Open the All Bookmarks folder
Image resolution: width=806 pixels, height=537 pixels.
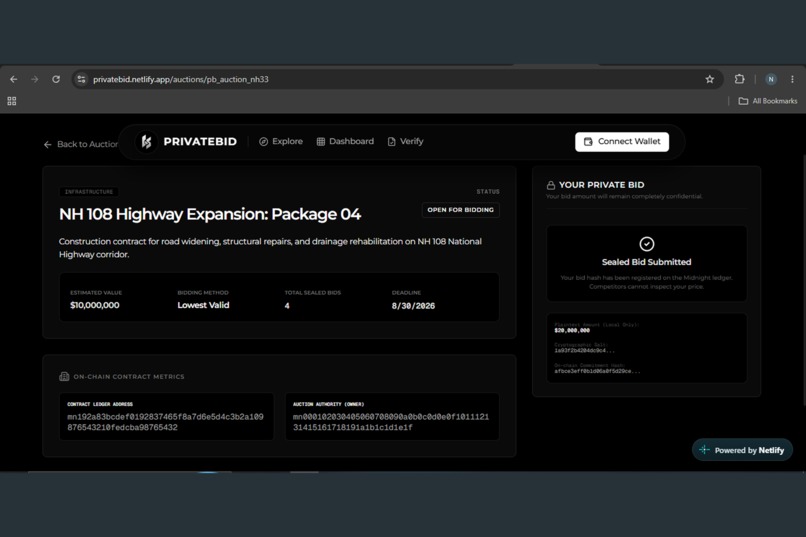point(767,101)
